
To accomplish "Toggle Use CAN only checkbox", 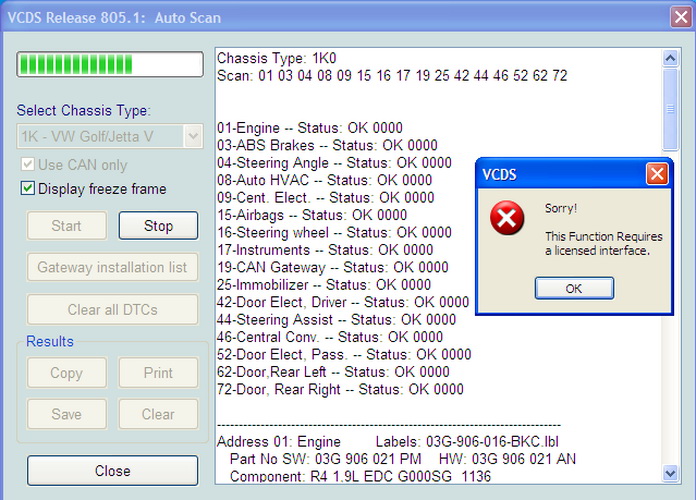I will 28,164.
